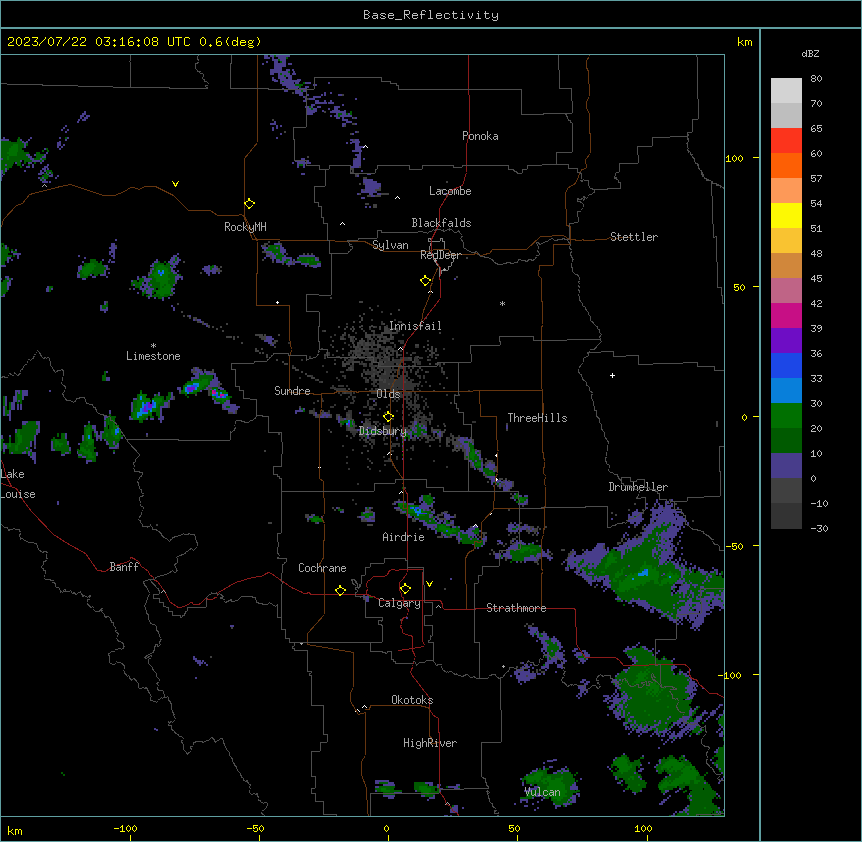862x842 pixels.
Task: Select the Banff label
Action: 124,567
